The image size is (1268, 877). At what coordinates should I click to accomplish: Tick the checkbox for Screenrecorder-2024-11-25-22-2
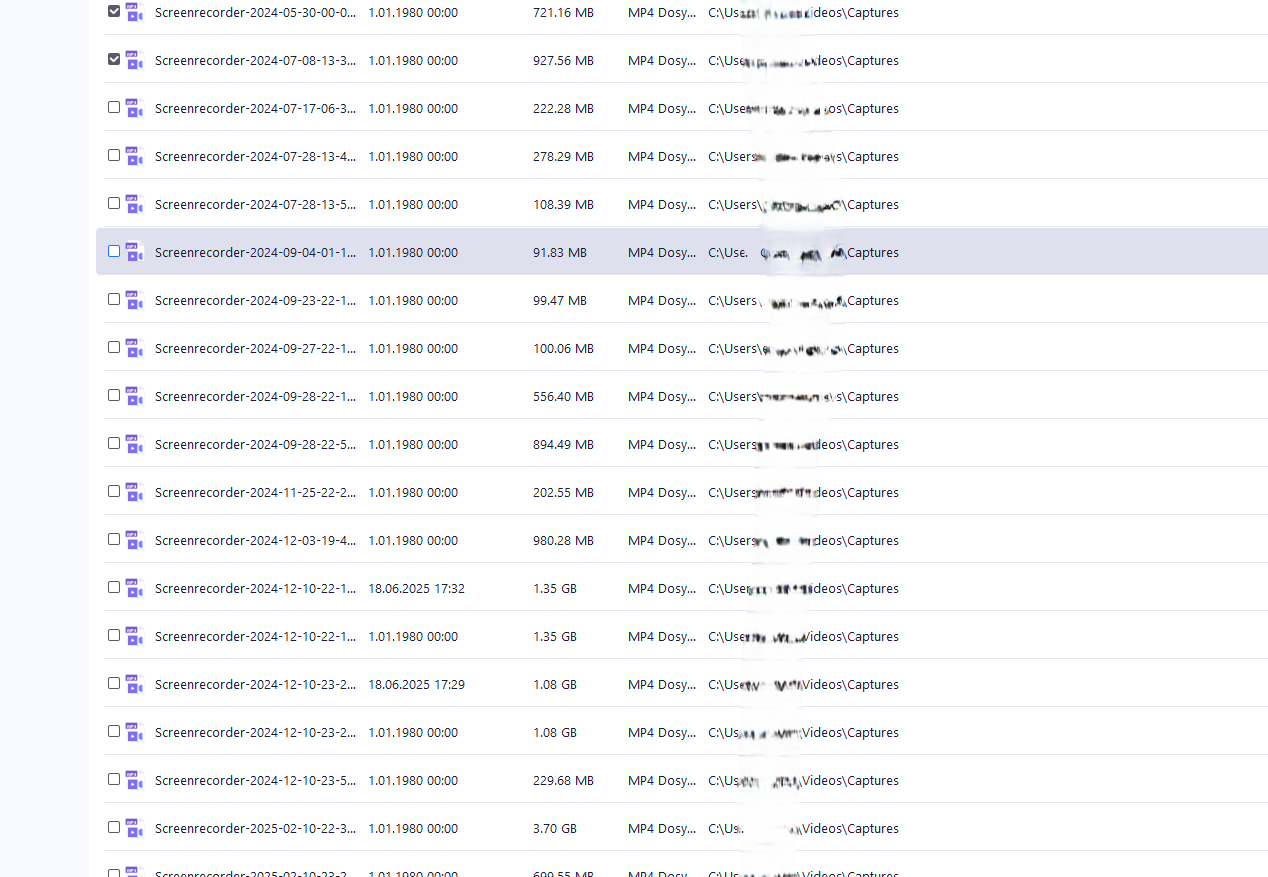114,491
